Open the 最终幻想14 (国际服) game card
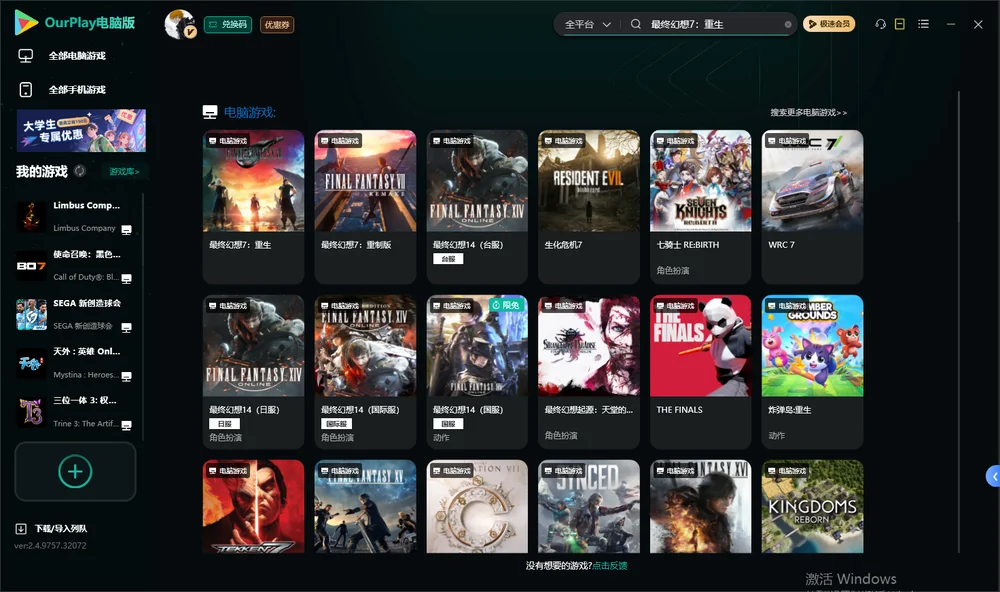Image resolution: width=1000 pixels, height=592 pixels. pos(365,371)
